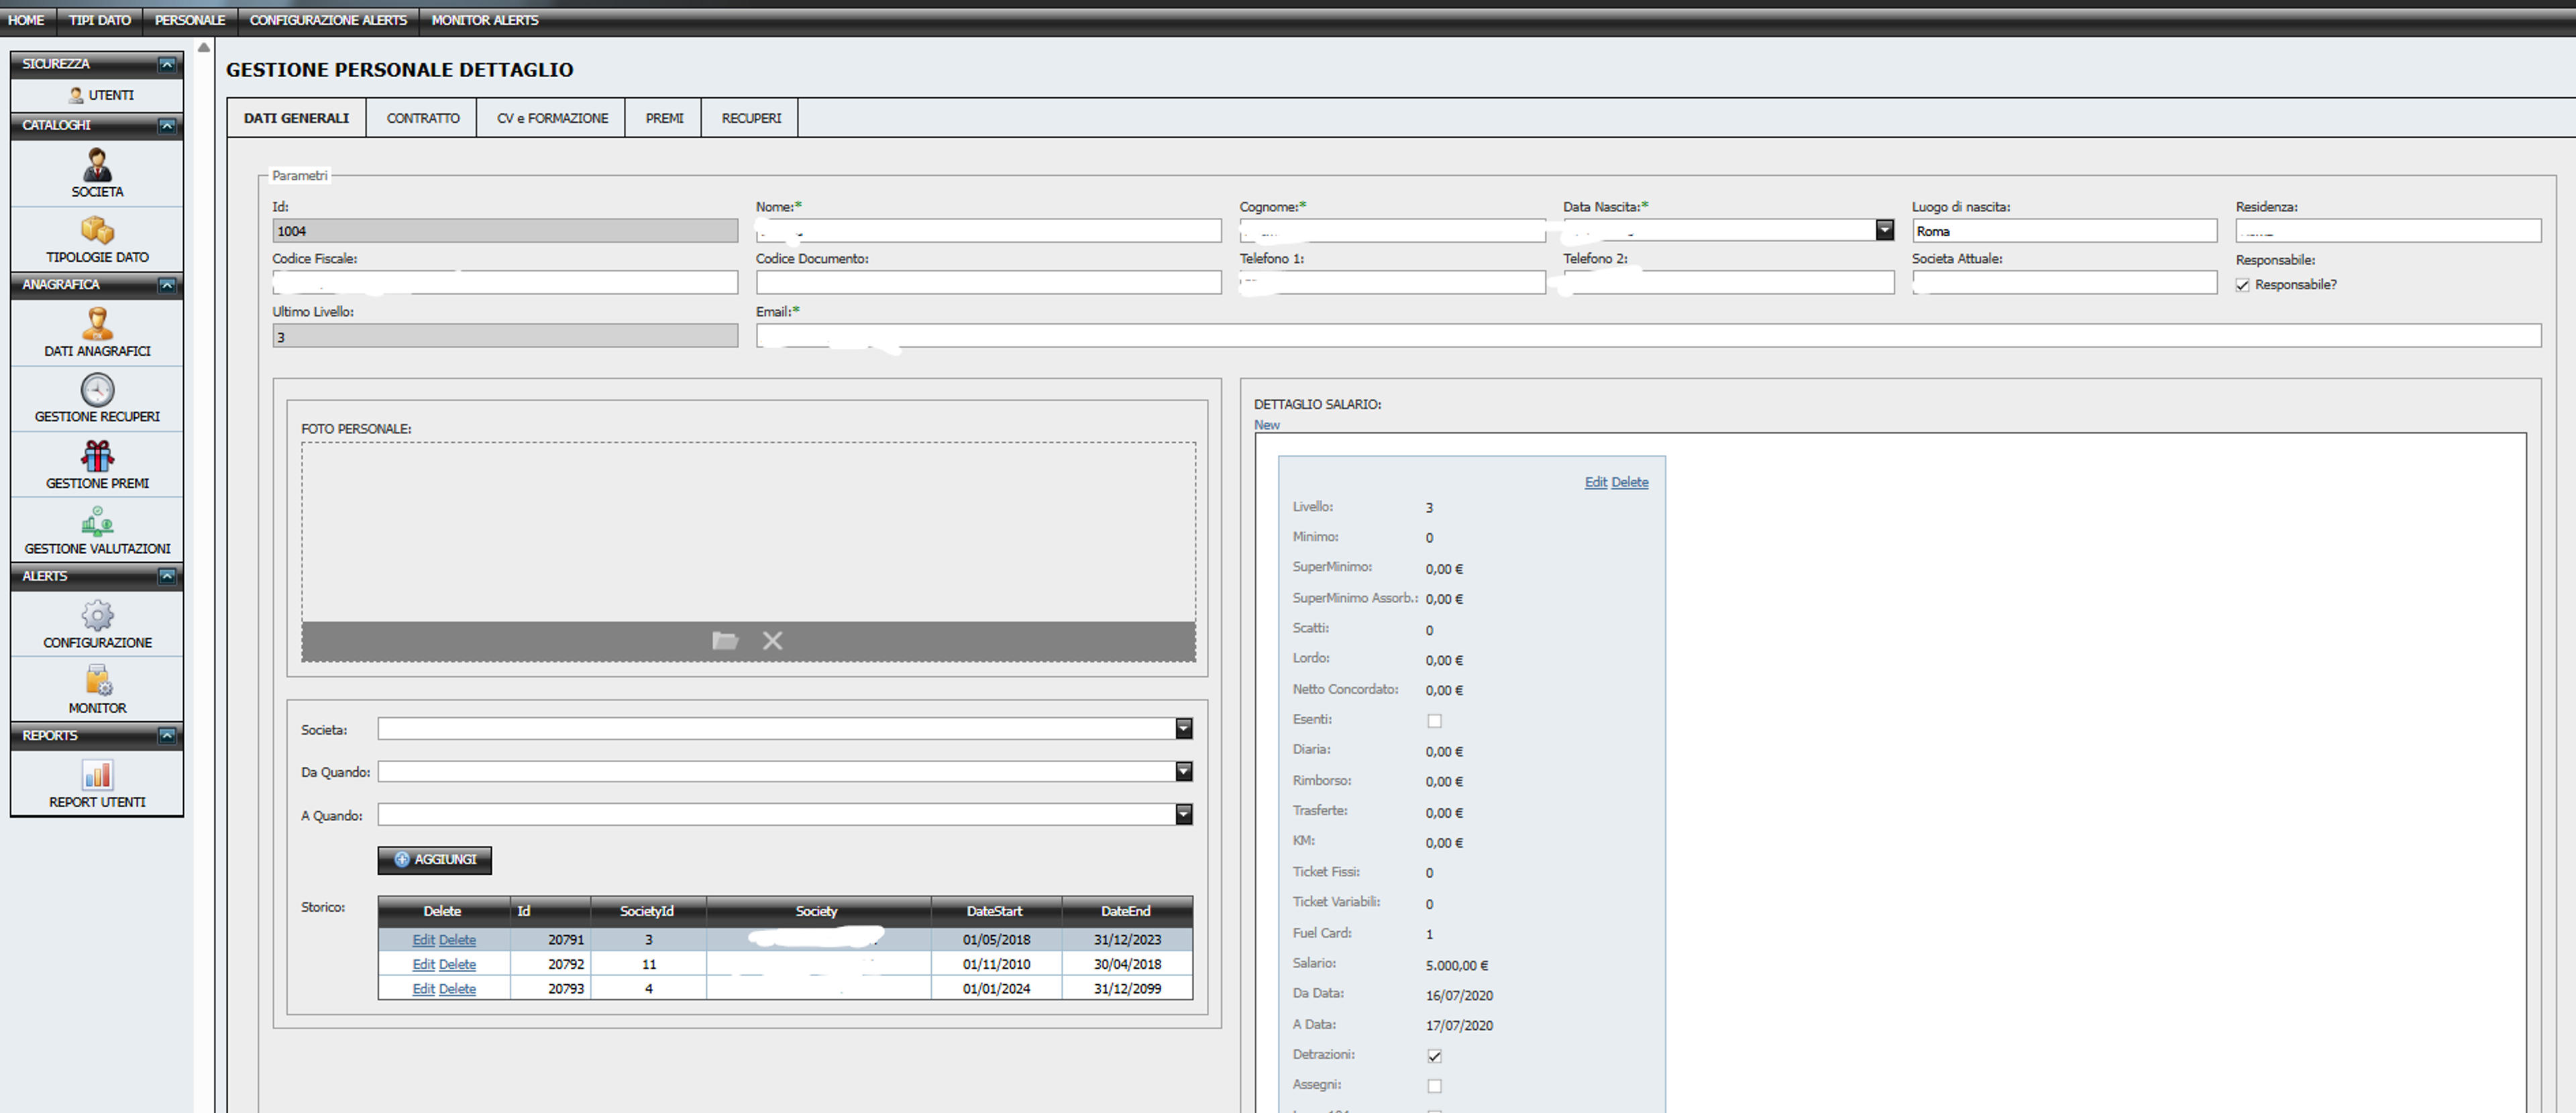Open the Data Nascita date dropdown

pyautogui.click(x=1885, y=230)
